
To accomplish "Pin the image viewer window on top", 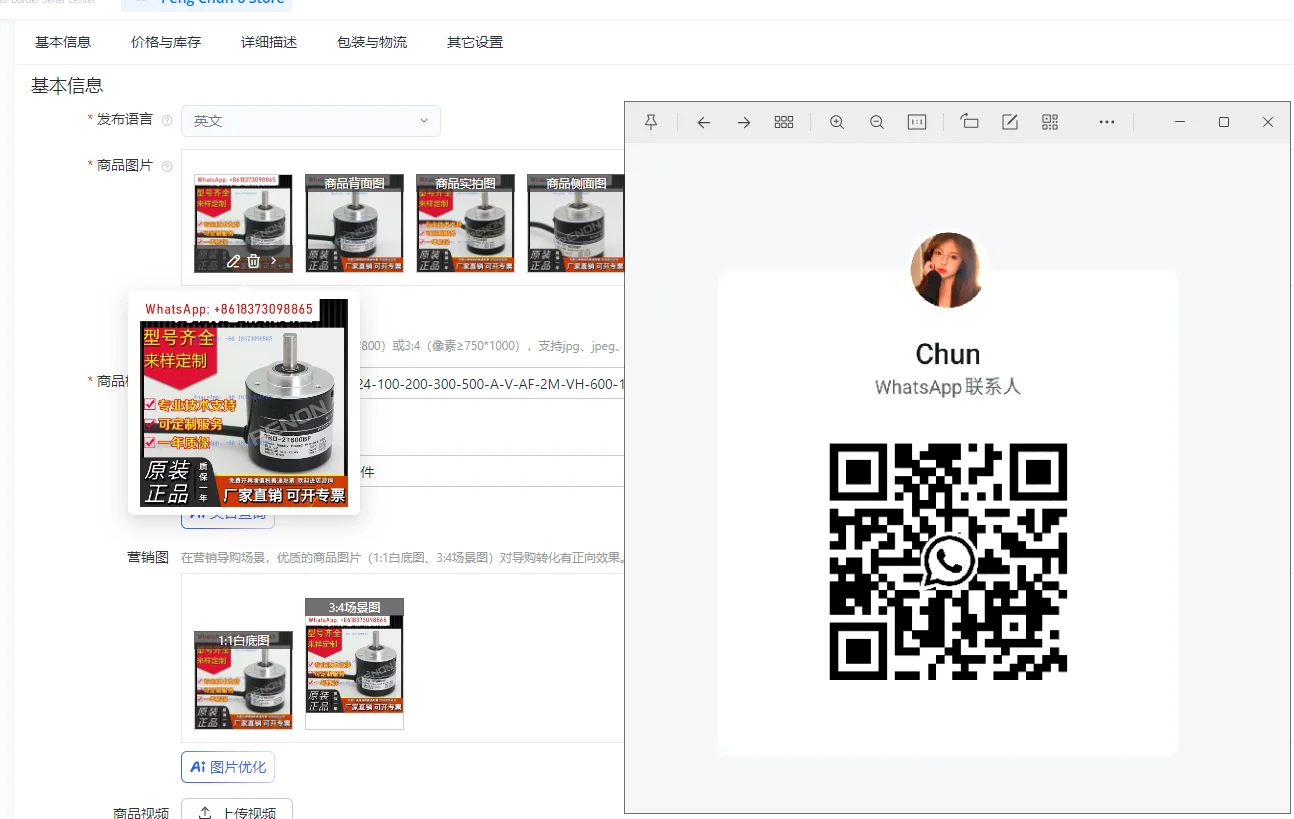I will point(651,121).
